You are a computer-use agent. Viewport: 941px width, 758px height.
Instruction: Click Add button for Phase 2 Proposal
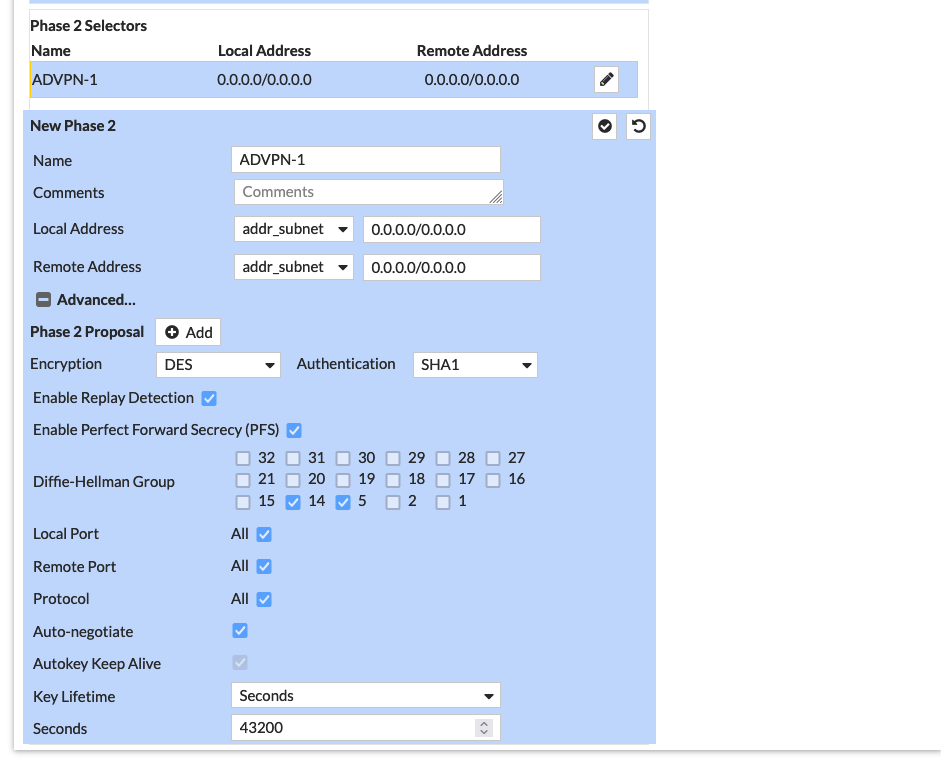click(x=188, y=332)
